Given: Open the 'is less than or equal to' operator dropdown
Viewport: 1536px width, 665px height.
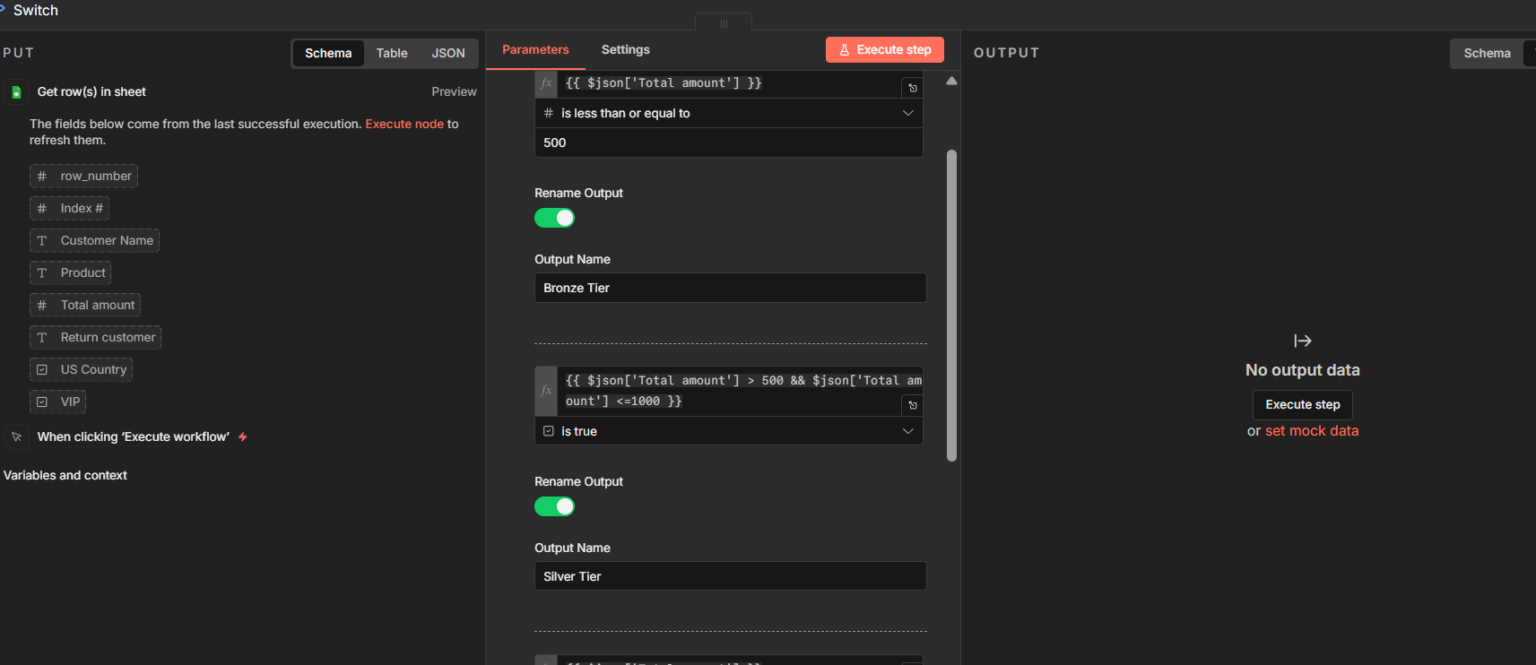Looking at the screenshot, I should 729,113.
